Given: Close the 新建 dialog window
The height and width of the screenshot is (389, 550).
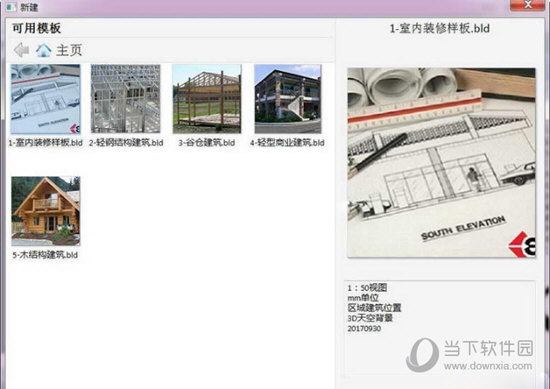Looking at the screenshot, I should [x=528, y=5].
